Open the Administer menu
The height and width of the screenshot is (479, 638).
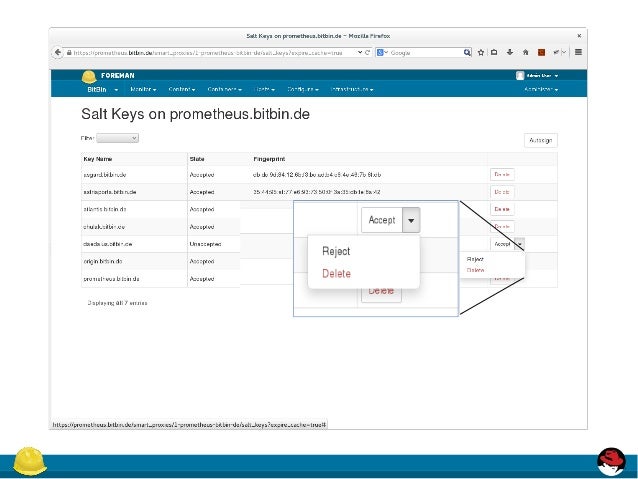[x=541, y=90]
